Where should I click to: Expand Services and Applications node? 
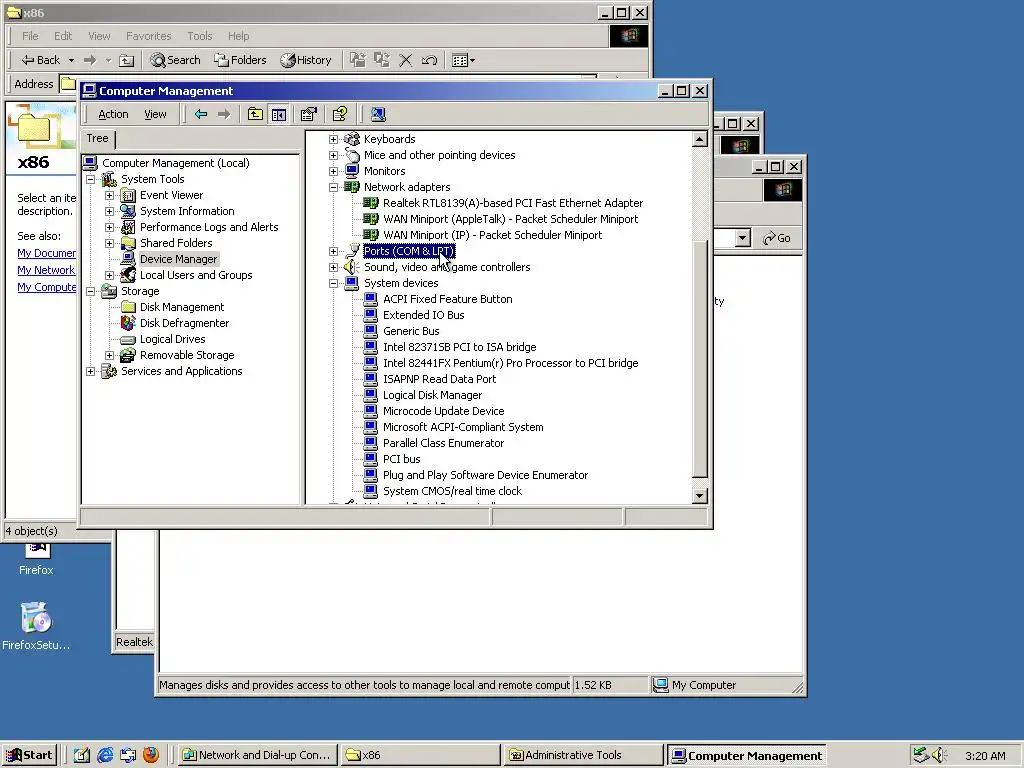click(x=91, y=372)
